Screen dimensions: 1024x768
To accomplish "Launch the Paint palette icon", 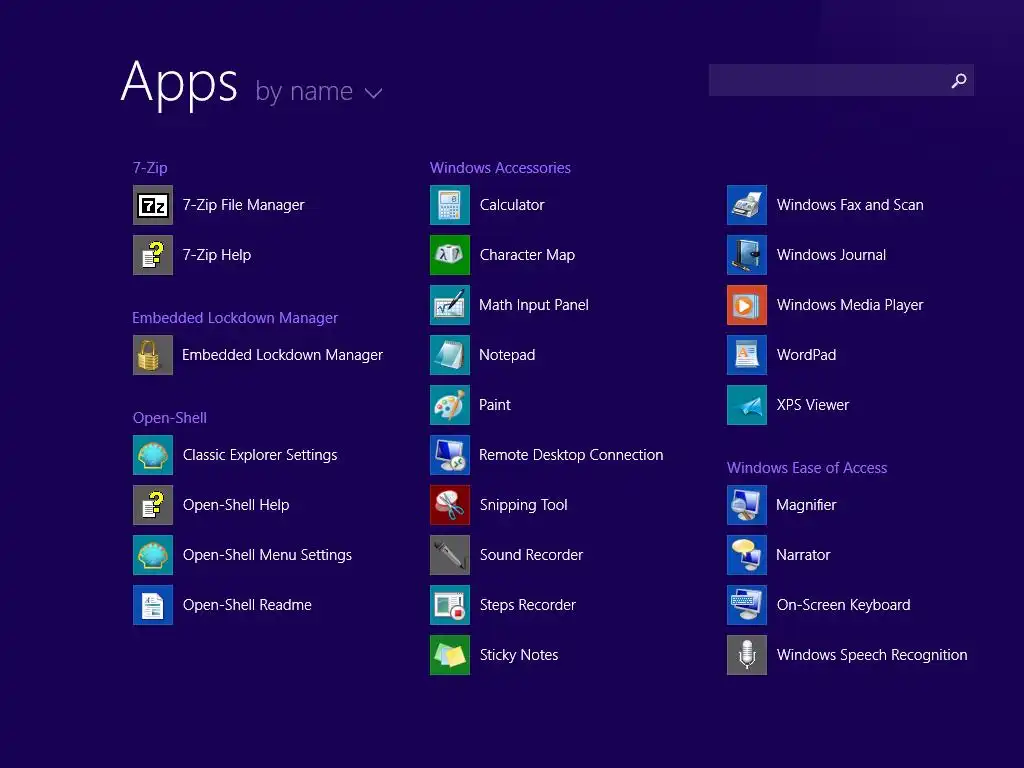I will pyautogui.click(x=450, y=405).
